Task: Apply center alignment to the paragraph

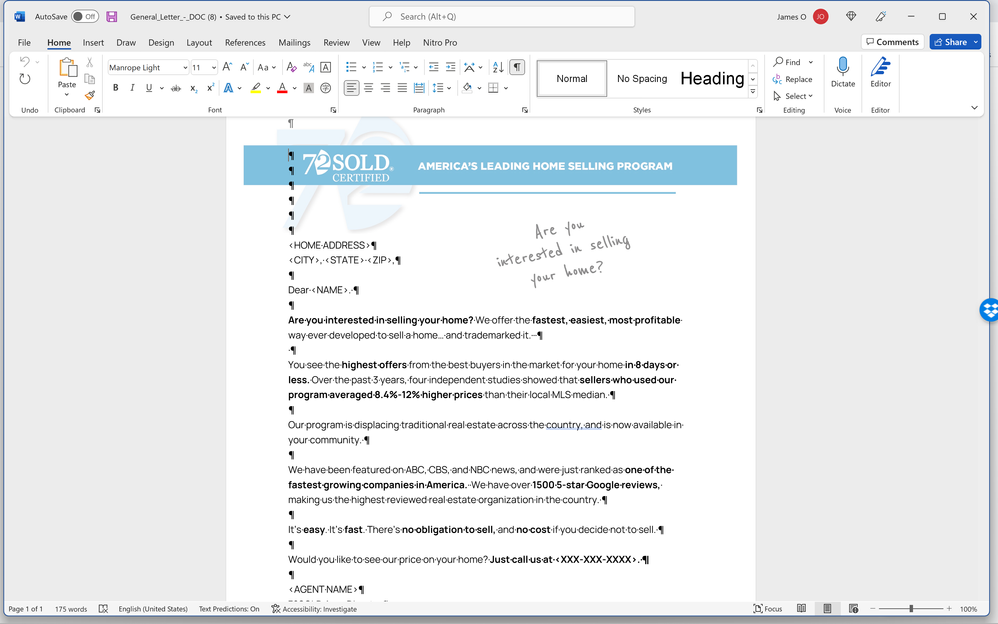Action: 366,88
